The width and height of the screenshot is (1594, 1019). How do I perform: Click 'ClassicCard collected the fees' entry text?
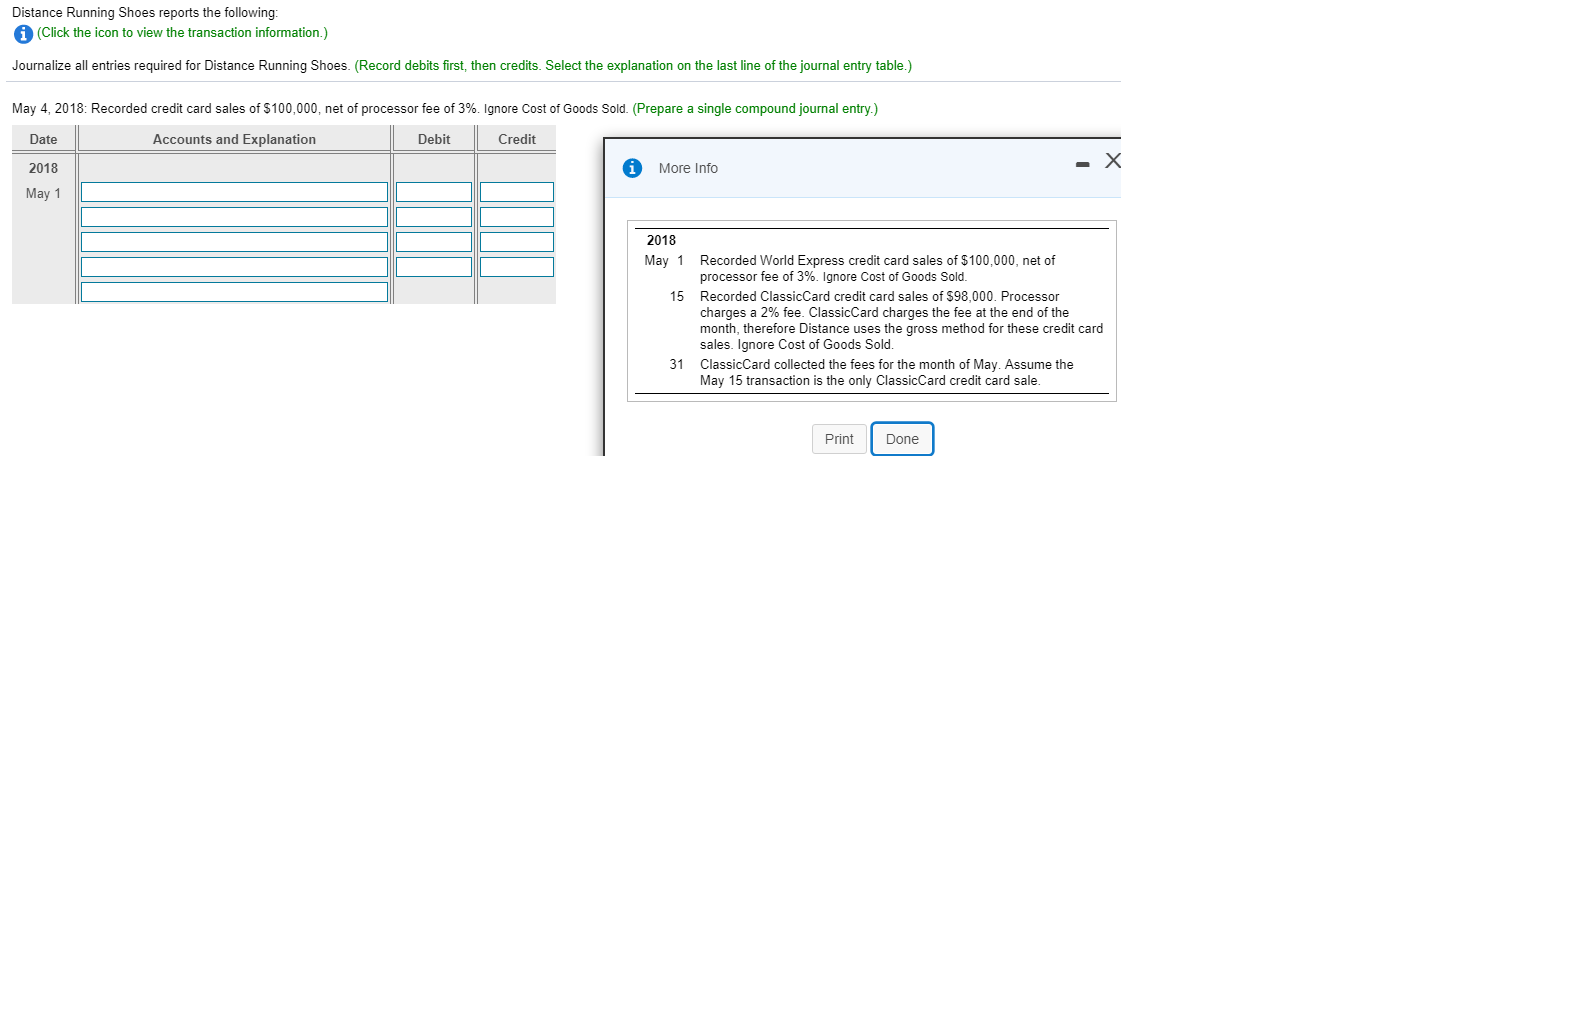(x=886, y=372)
